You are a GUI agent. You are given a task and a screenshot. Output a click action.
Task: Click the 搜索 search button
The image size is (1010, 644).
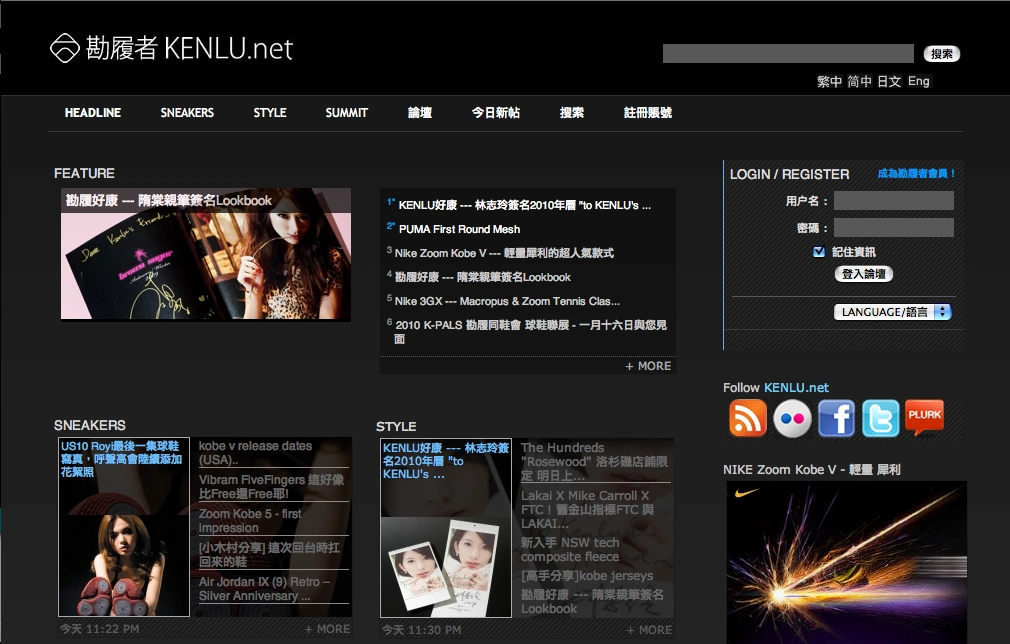point(942,54)
